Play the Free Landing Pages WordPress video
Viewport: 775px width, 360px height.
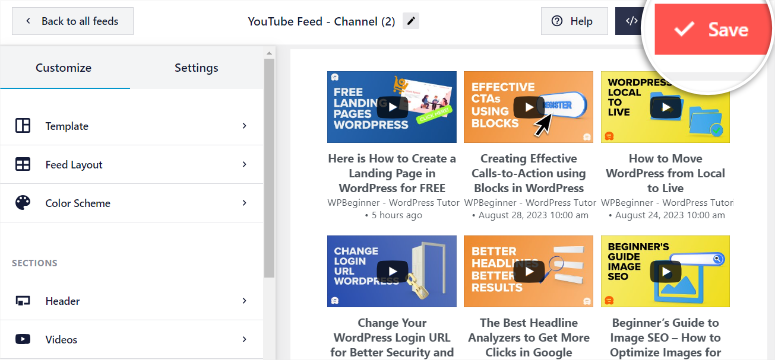[x=392, y=107]
